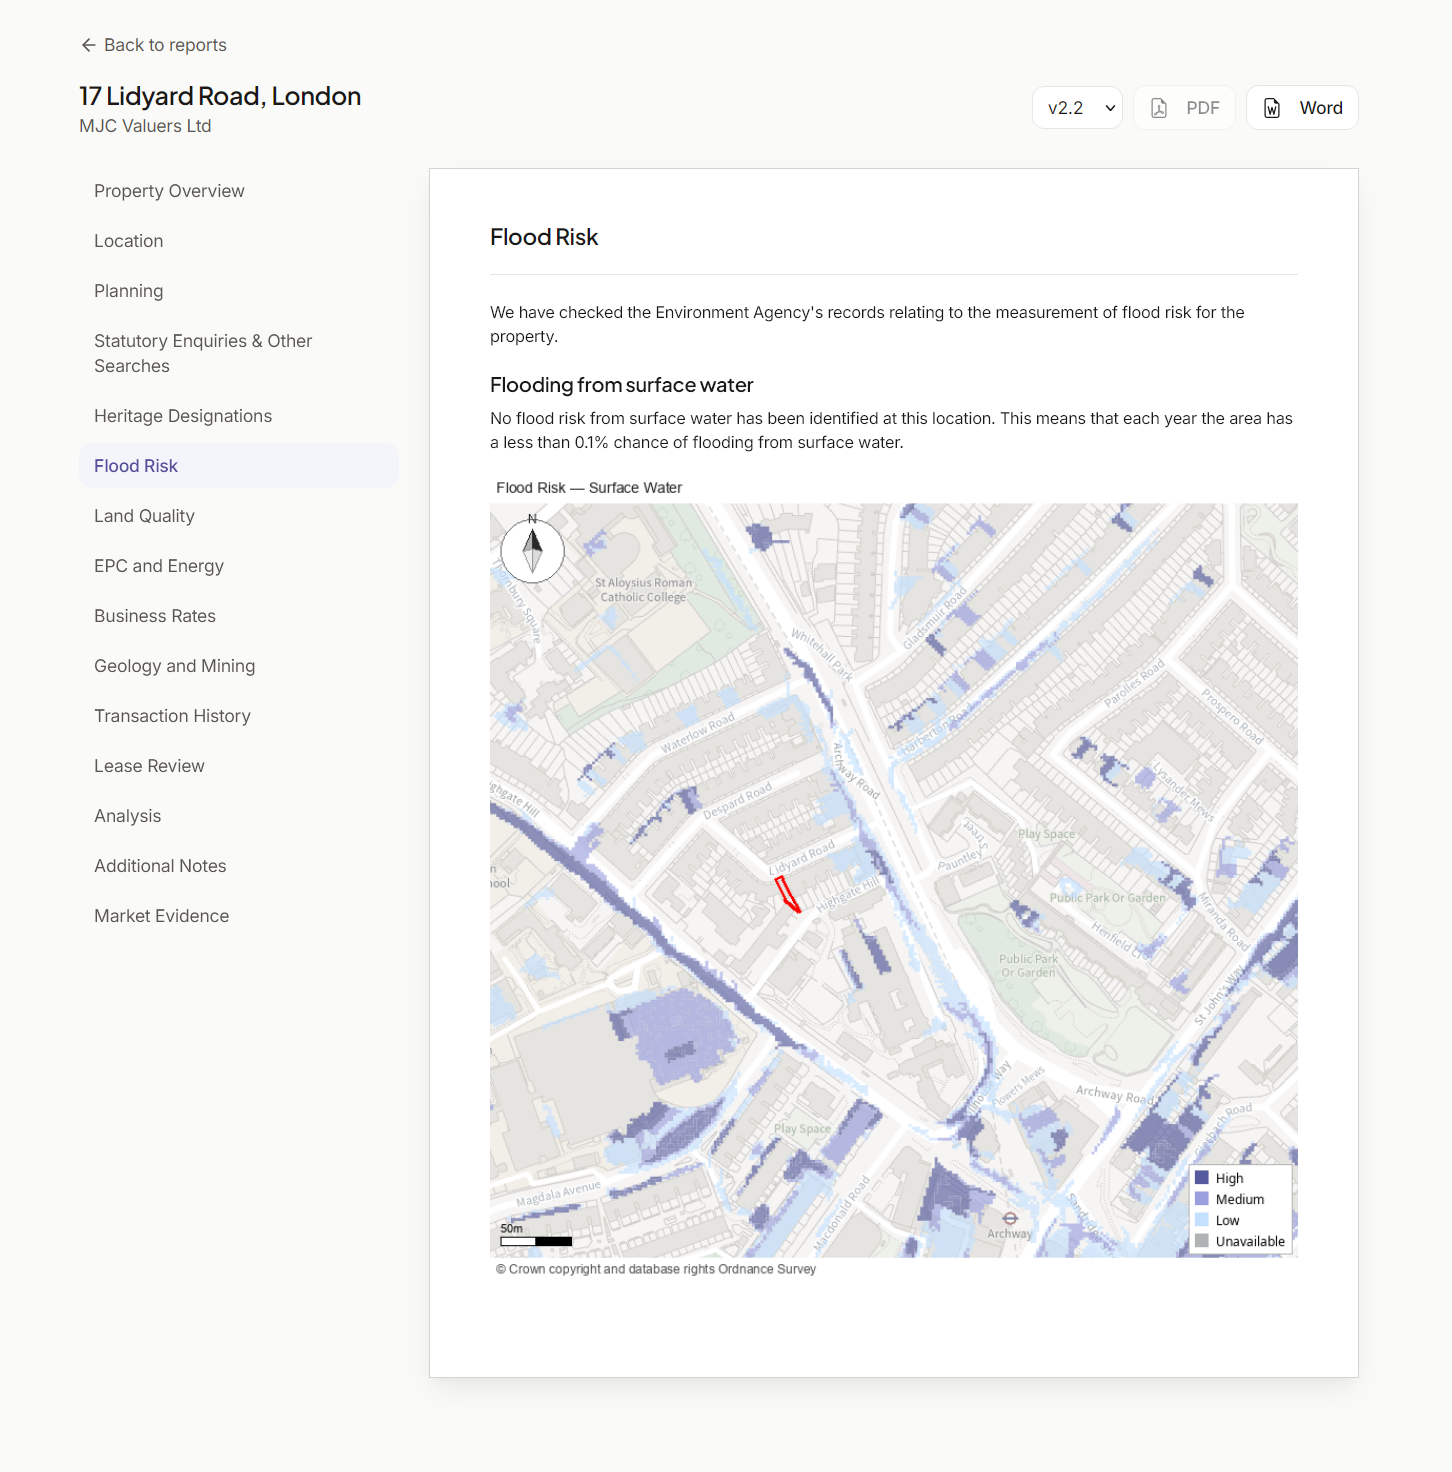Open Analysis section

(x=239, y=816)
